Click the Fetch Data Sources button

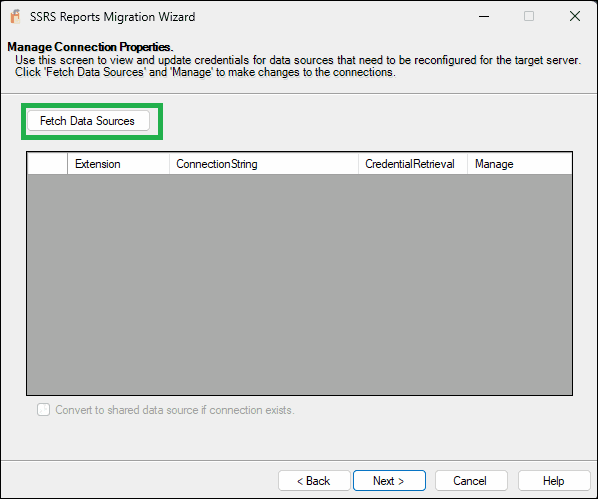click(x=88, y=121)
